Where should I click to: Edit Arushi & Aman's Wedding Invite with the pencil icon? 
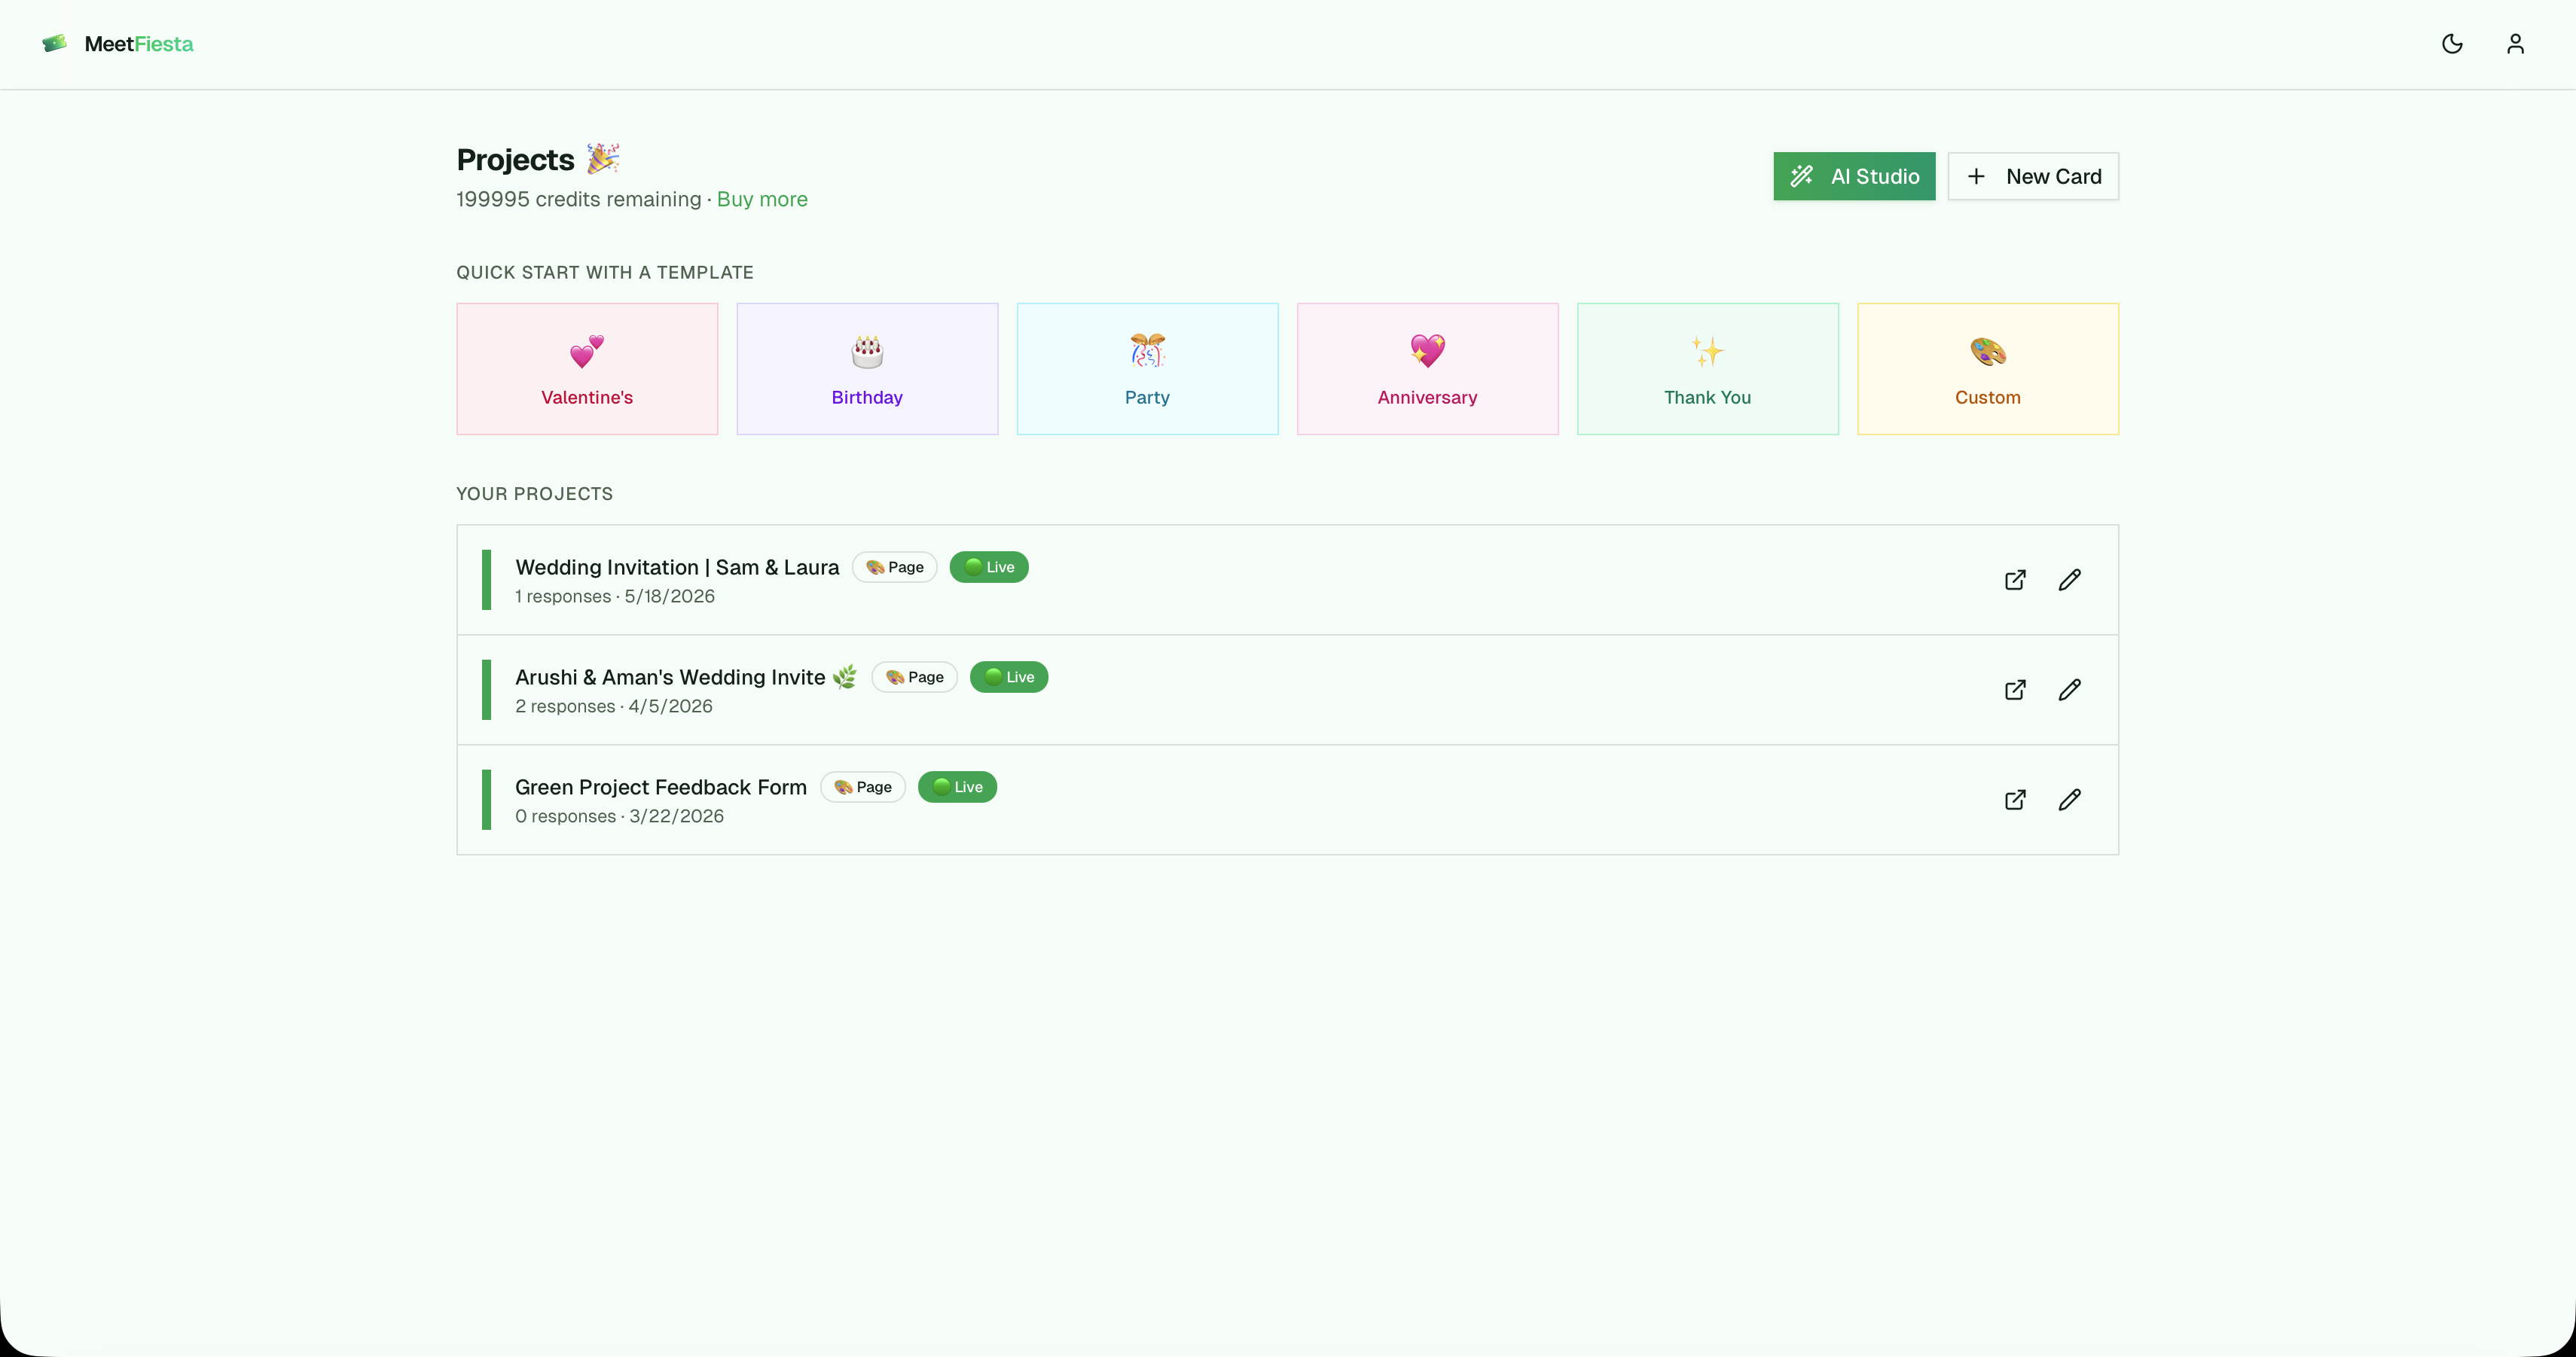coord(2069,690)
